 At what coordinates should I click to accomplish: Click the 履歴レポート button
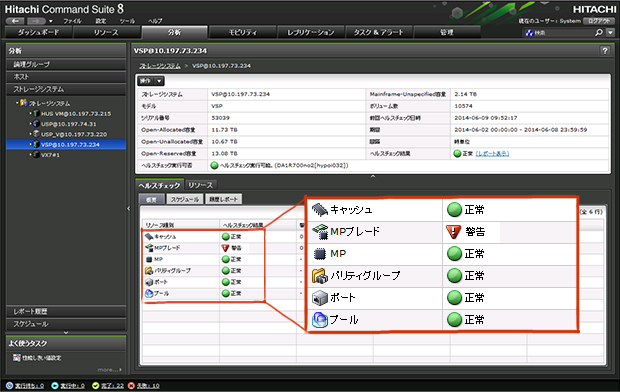pos(223,199)
